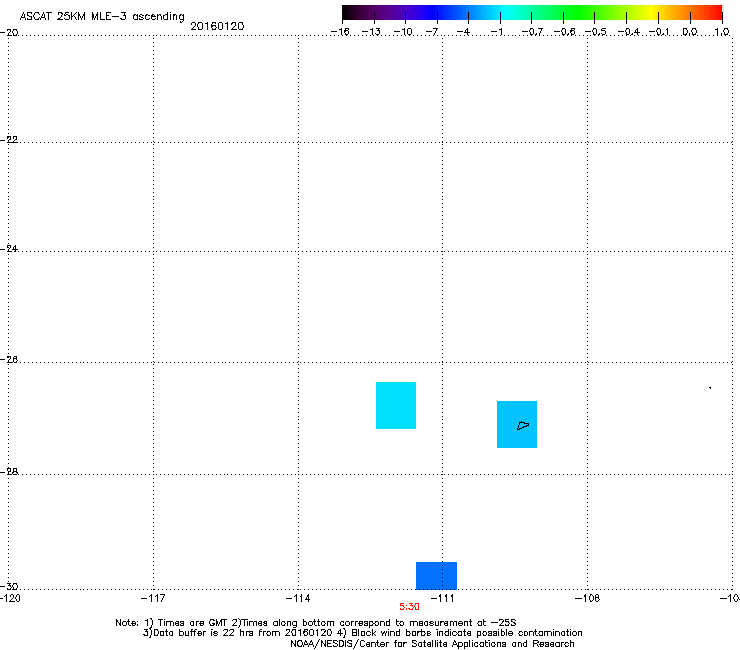Click the -108 longitude axis label
This screenshot has height=650, width=740.
pos(587,599)
